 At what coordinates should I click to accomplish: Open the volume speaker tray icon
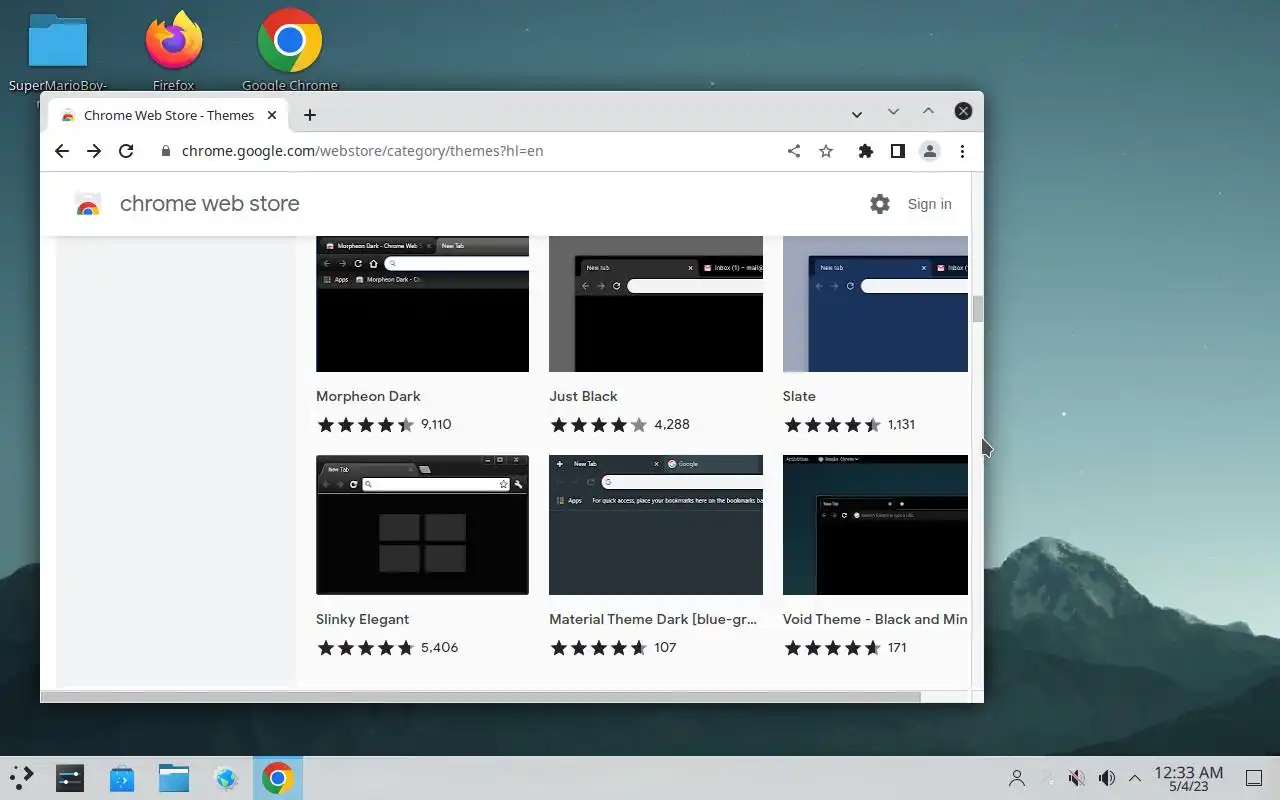(1107, 778)
